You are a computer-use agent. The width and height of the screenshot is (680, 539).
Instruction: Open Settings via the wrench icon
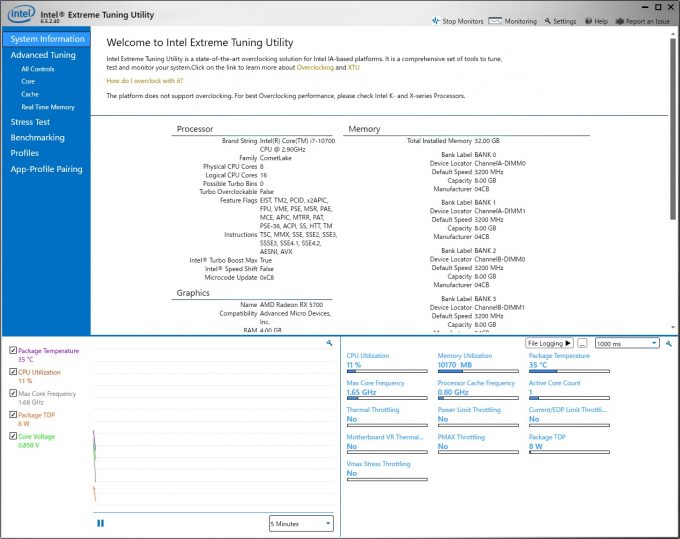pyautogui.click(x=547, y=21)
